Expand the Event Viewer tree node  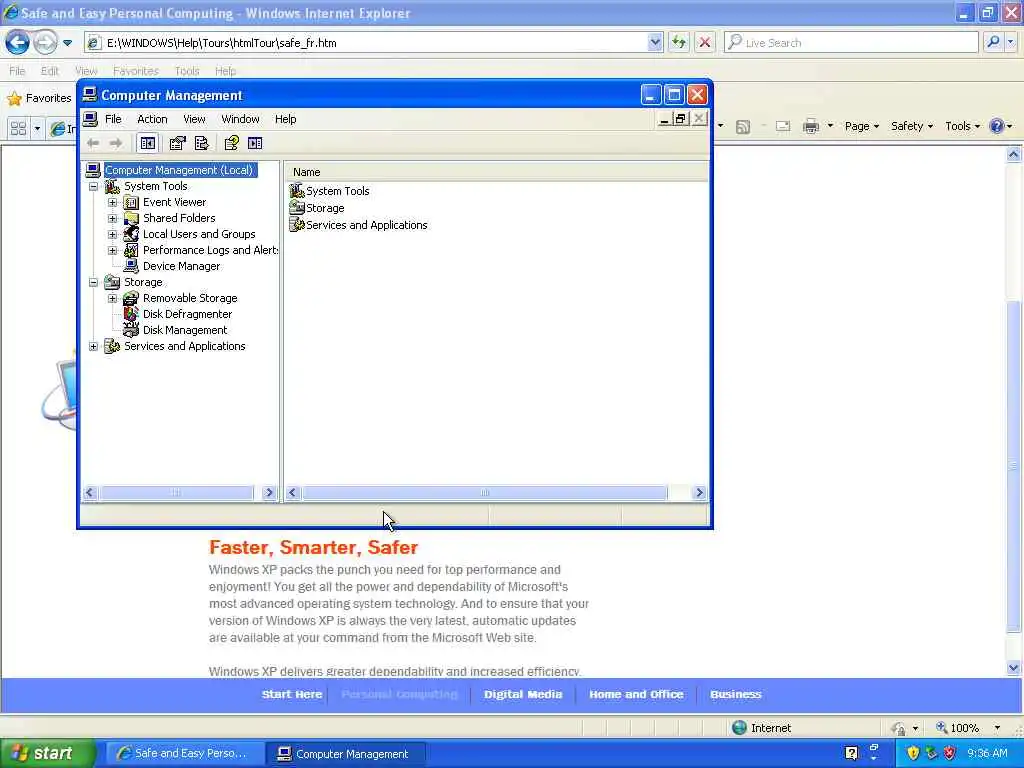pyautogui.click(x=112, y=202)
